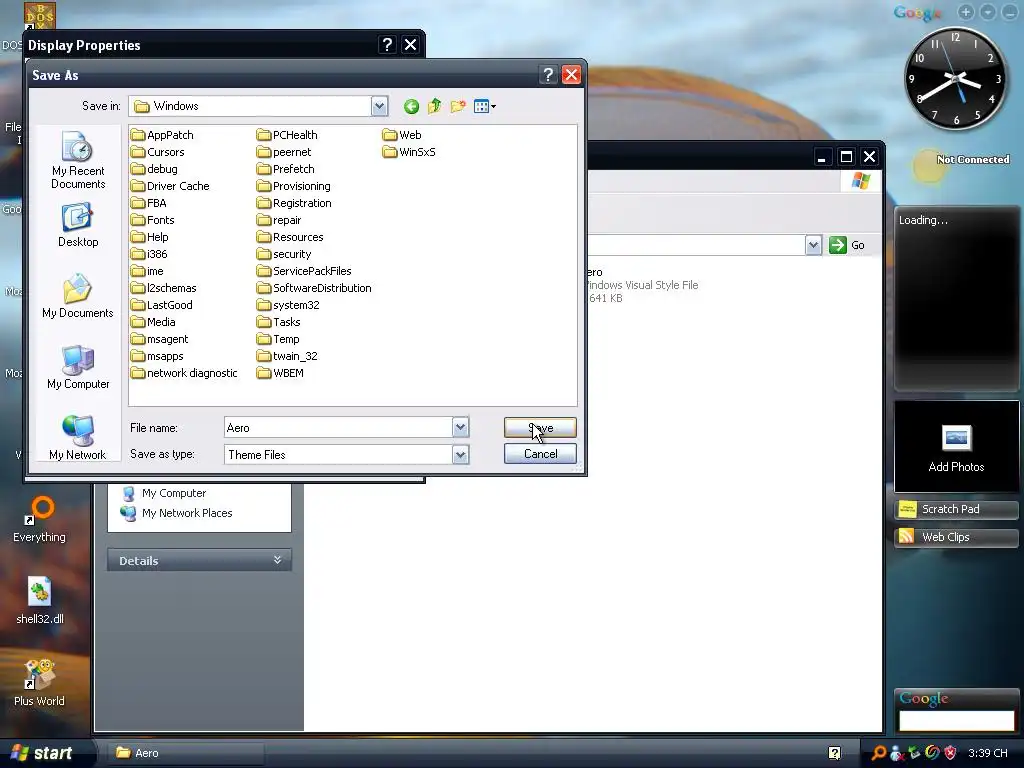Click the green Back arrow in Save As
The width and height of the screenshot is (1024, 768).
[411, 106]
